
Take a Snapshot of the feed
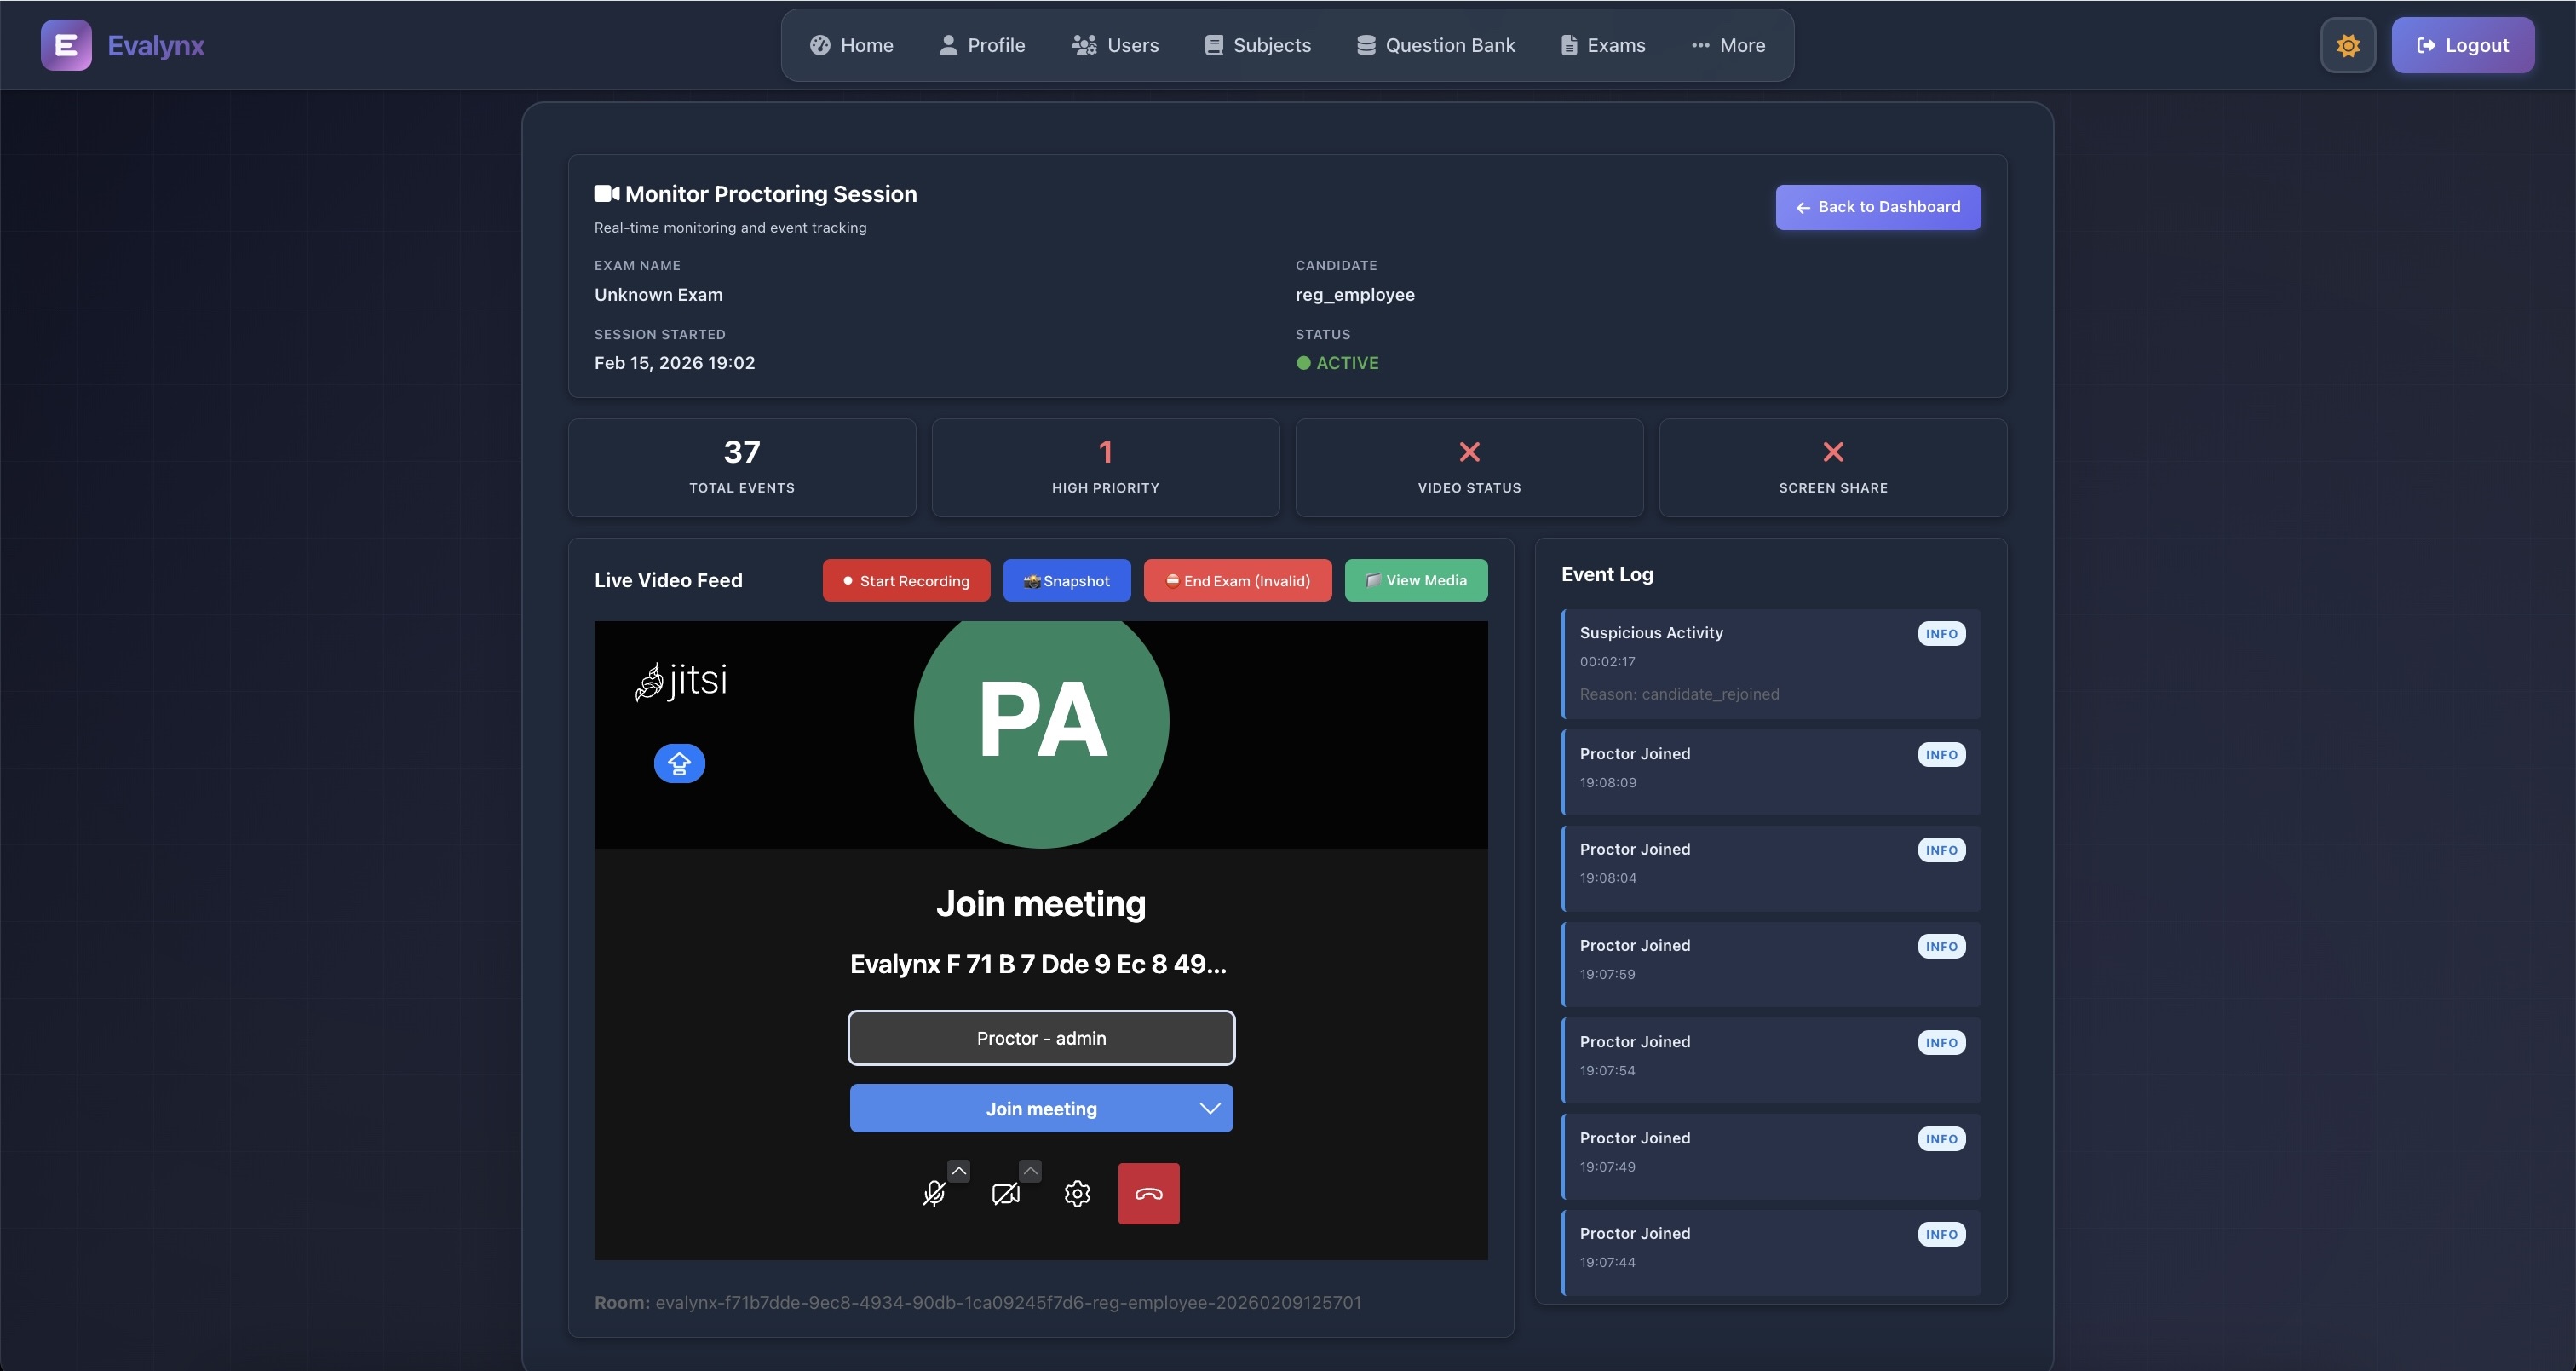coord(1066,581)
